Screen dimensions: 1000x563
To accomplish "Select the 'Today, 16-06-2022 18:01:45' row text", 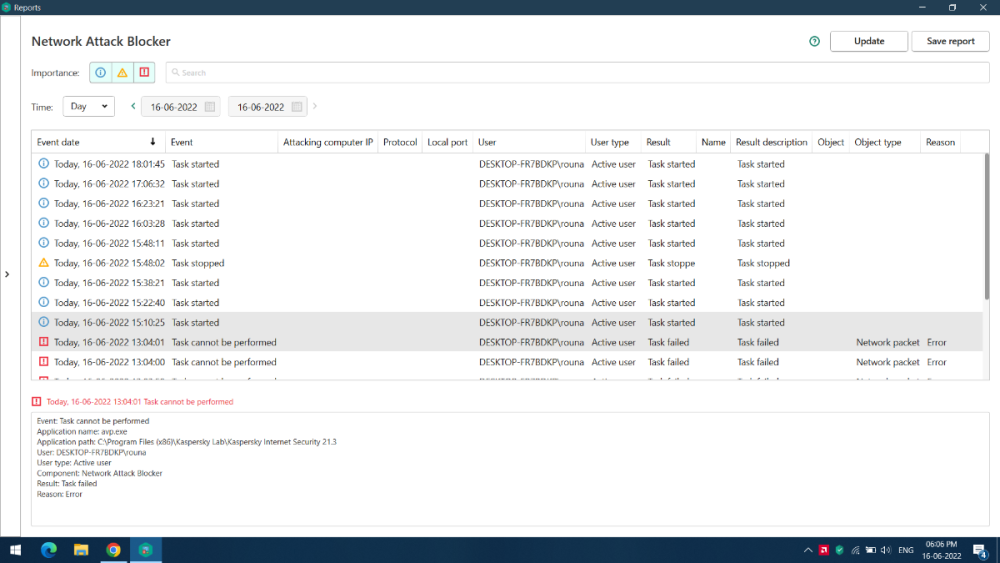I will tap(109, 164).
